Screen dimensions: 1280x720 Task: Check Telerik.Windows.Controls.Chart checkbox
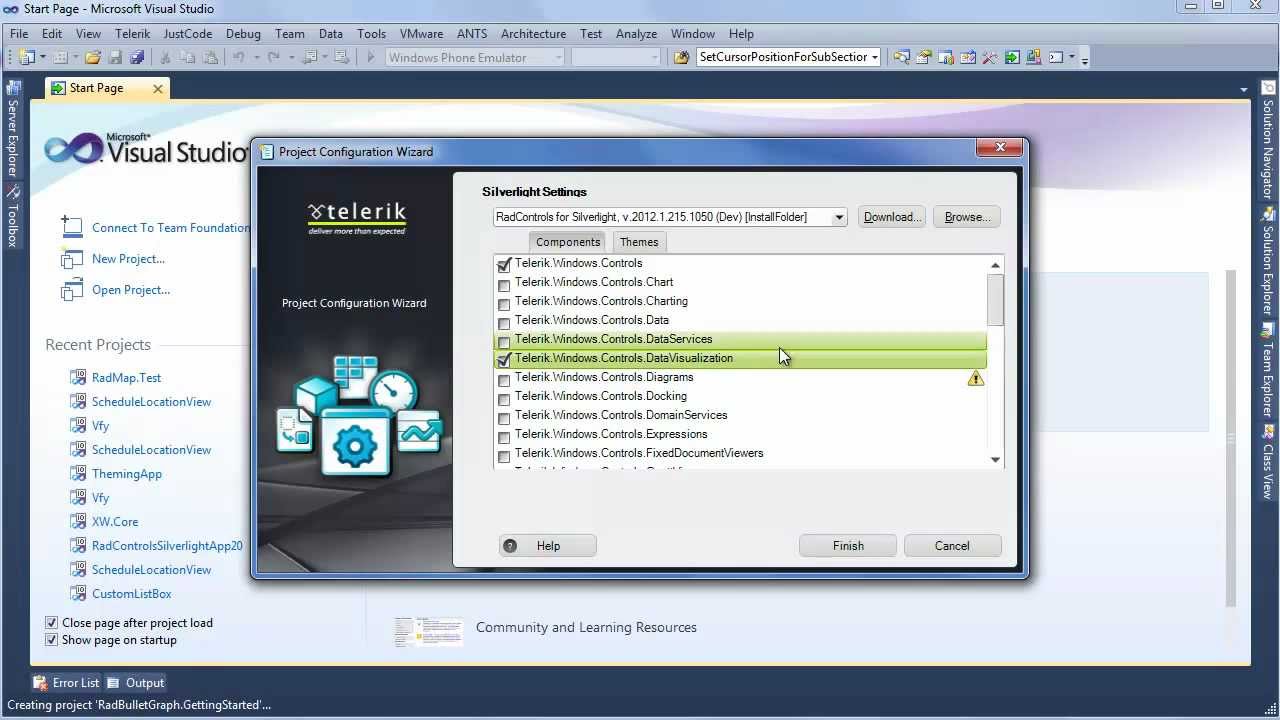[x=504, y=285]
